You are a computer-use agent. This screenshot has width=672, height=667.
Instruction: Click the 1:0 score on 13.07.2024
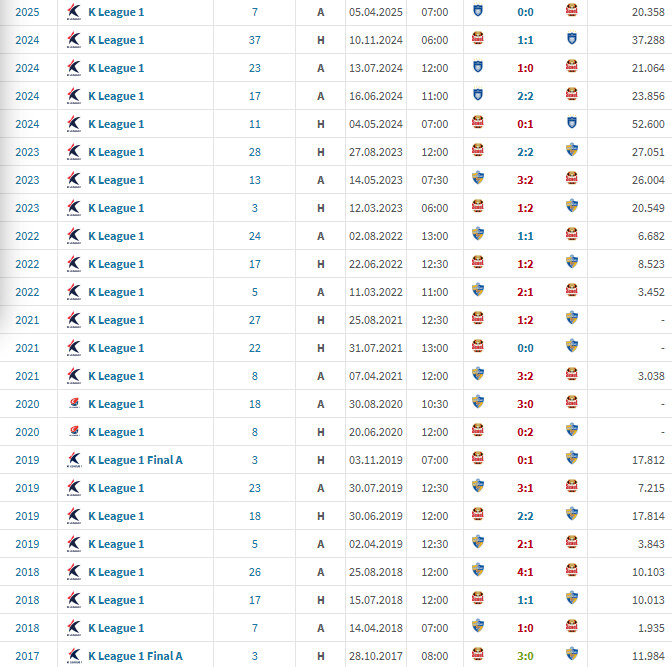pos(525,68)
